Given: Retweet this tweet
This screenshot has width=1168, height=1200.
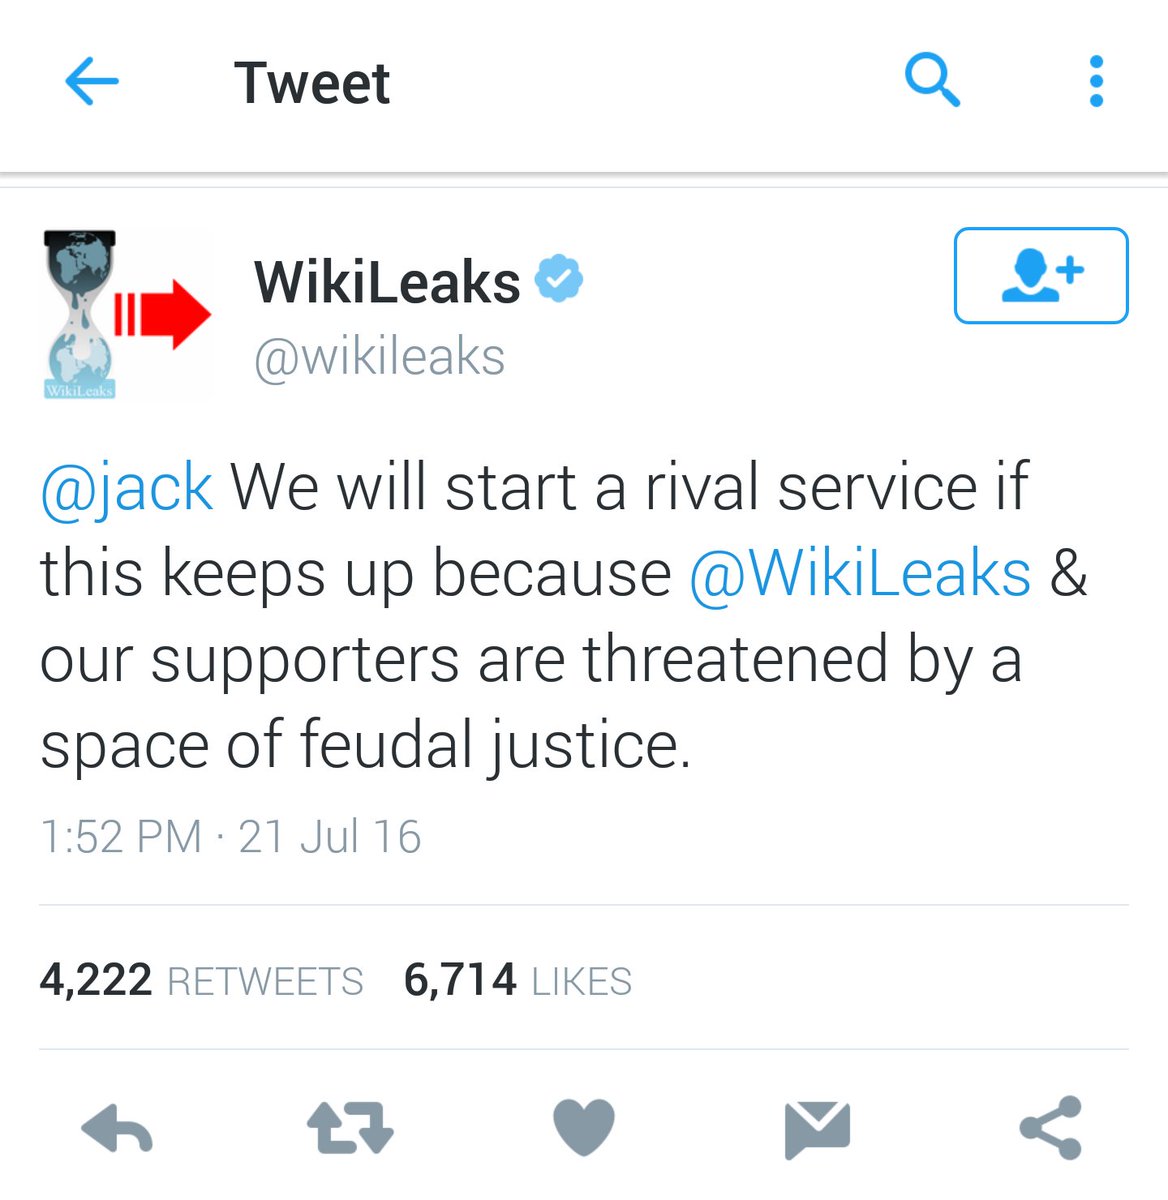Looking at the screenshot, I should 350,1128.
